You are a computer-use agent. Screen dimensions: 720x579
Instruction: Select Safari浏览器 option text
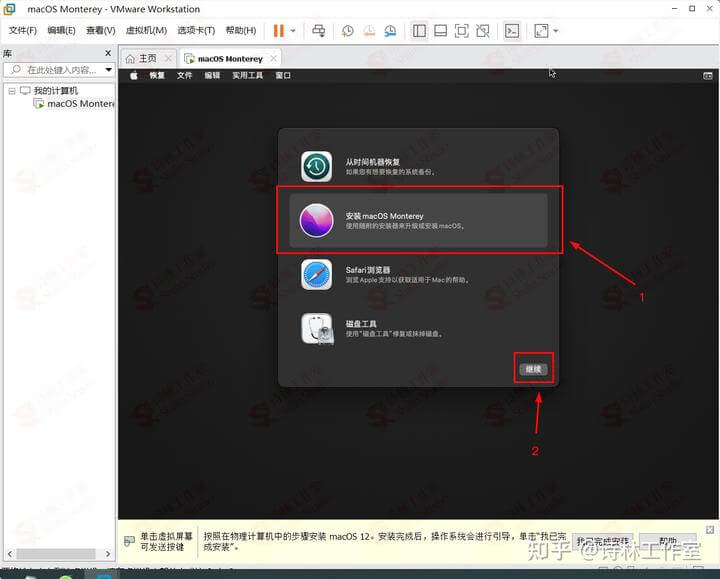click(368, 270)
